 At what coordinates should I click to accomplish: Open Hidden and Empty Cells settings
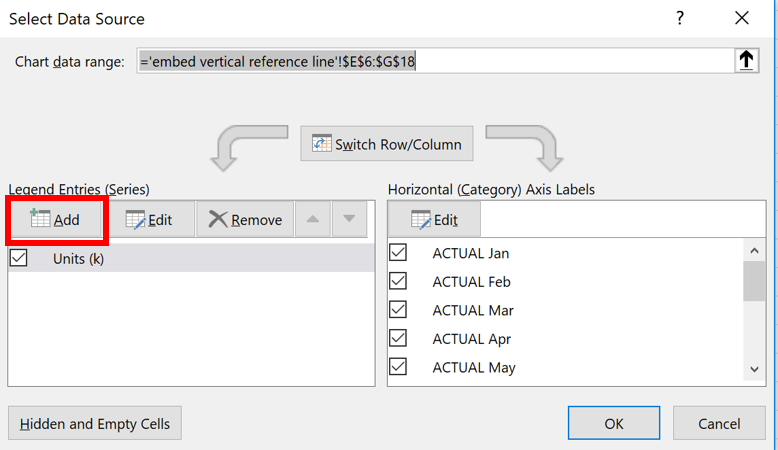(x=95, y=423)
